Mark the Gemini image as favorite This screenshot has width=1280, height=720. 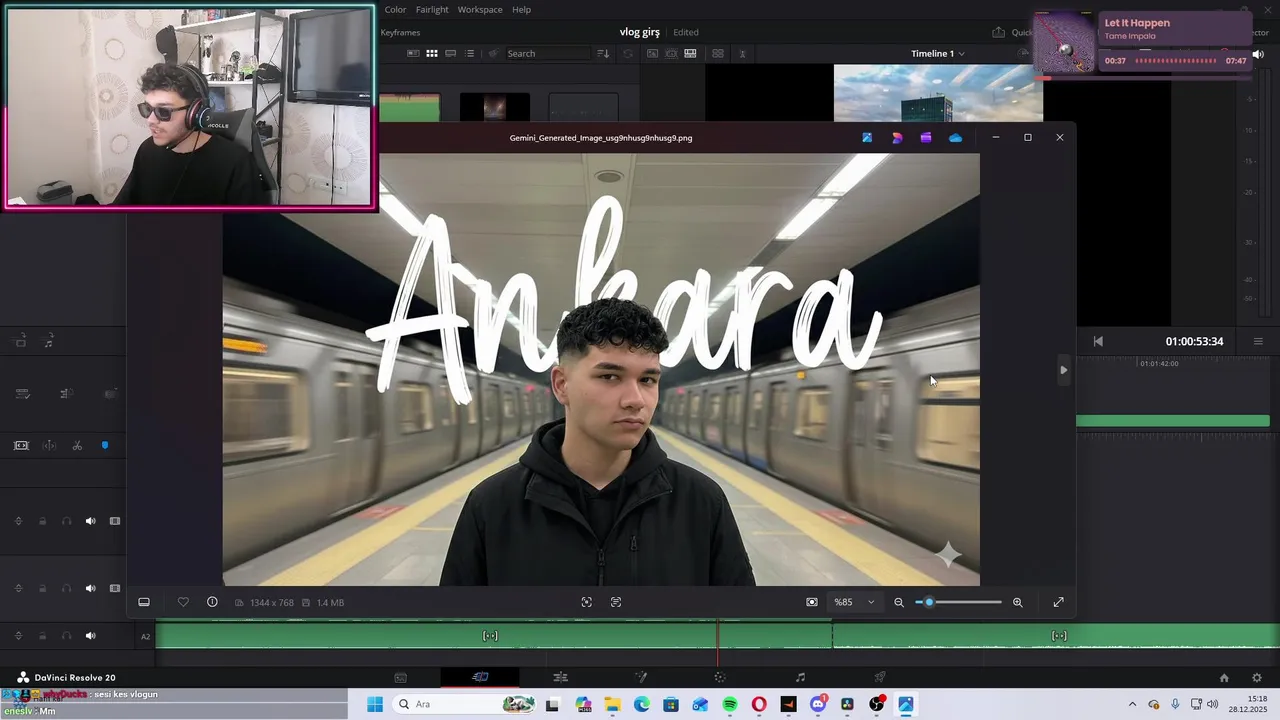click(183, 602)
